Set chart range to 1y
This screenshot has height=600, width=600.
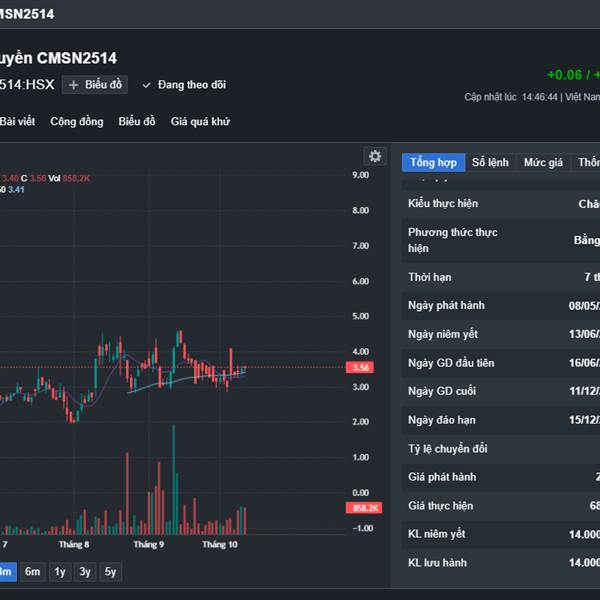coord(60,571)
